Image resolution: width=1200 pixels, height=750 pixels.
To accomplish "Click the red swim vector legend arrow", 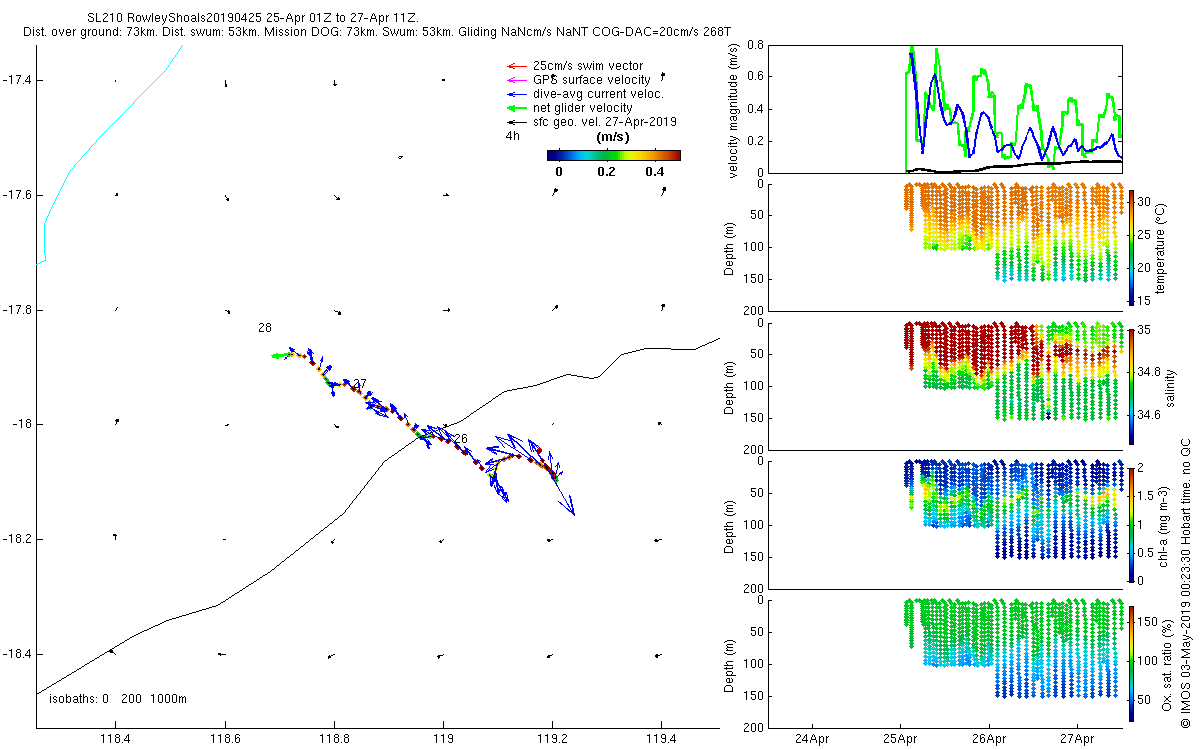I will (515, 65).
